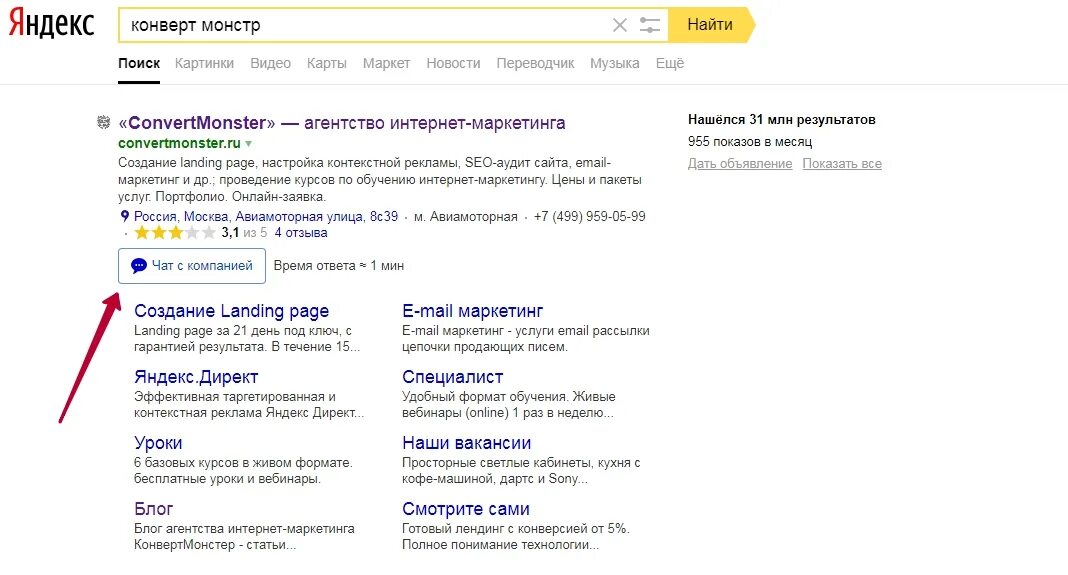The height and width of the screenshot is (575, 1068).
Task: Open the Яндекс.Директ sitelink
Action: coord(196,377)
